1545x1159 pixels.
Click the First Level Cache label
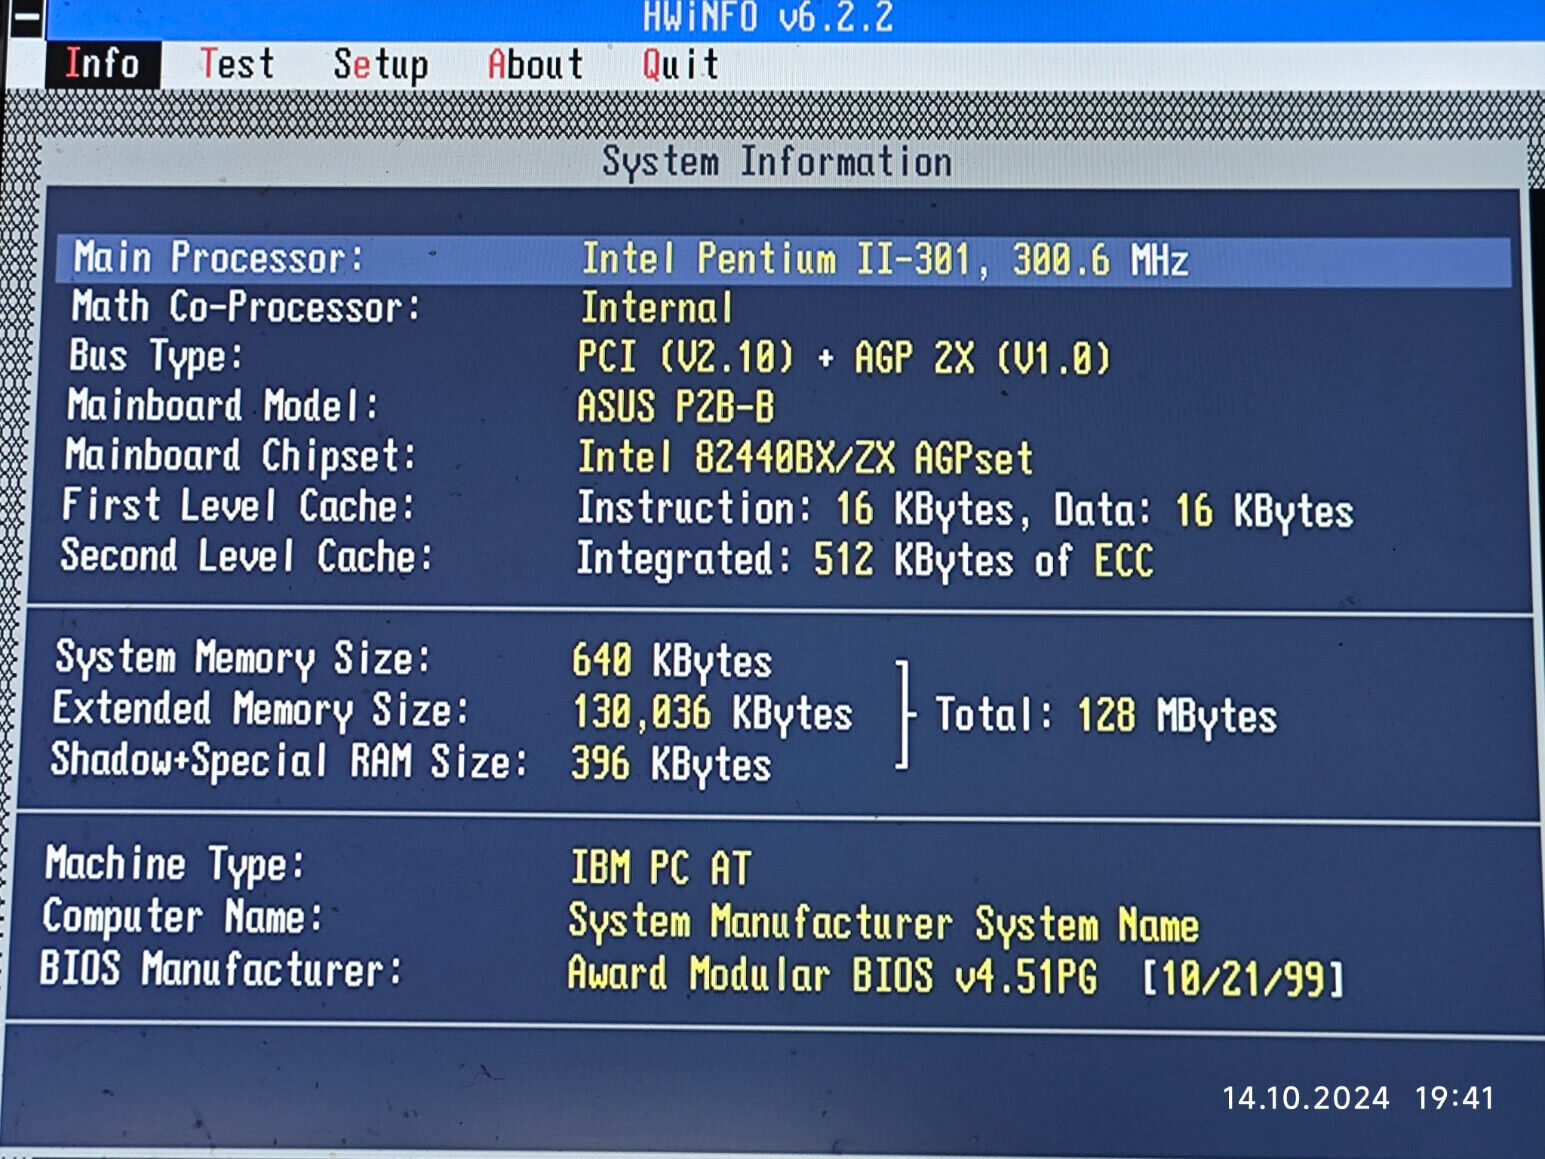(238, 505)
